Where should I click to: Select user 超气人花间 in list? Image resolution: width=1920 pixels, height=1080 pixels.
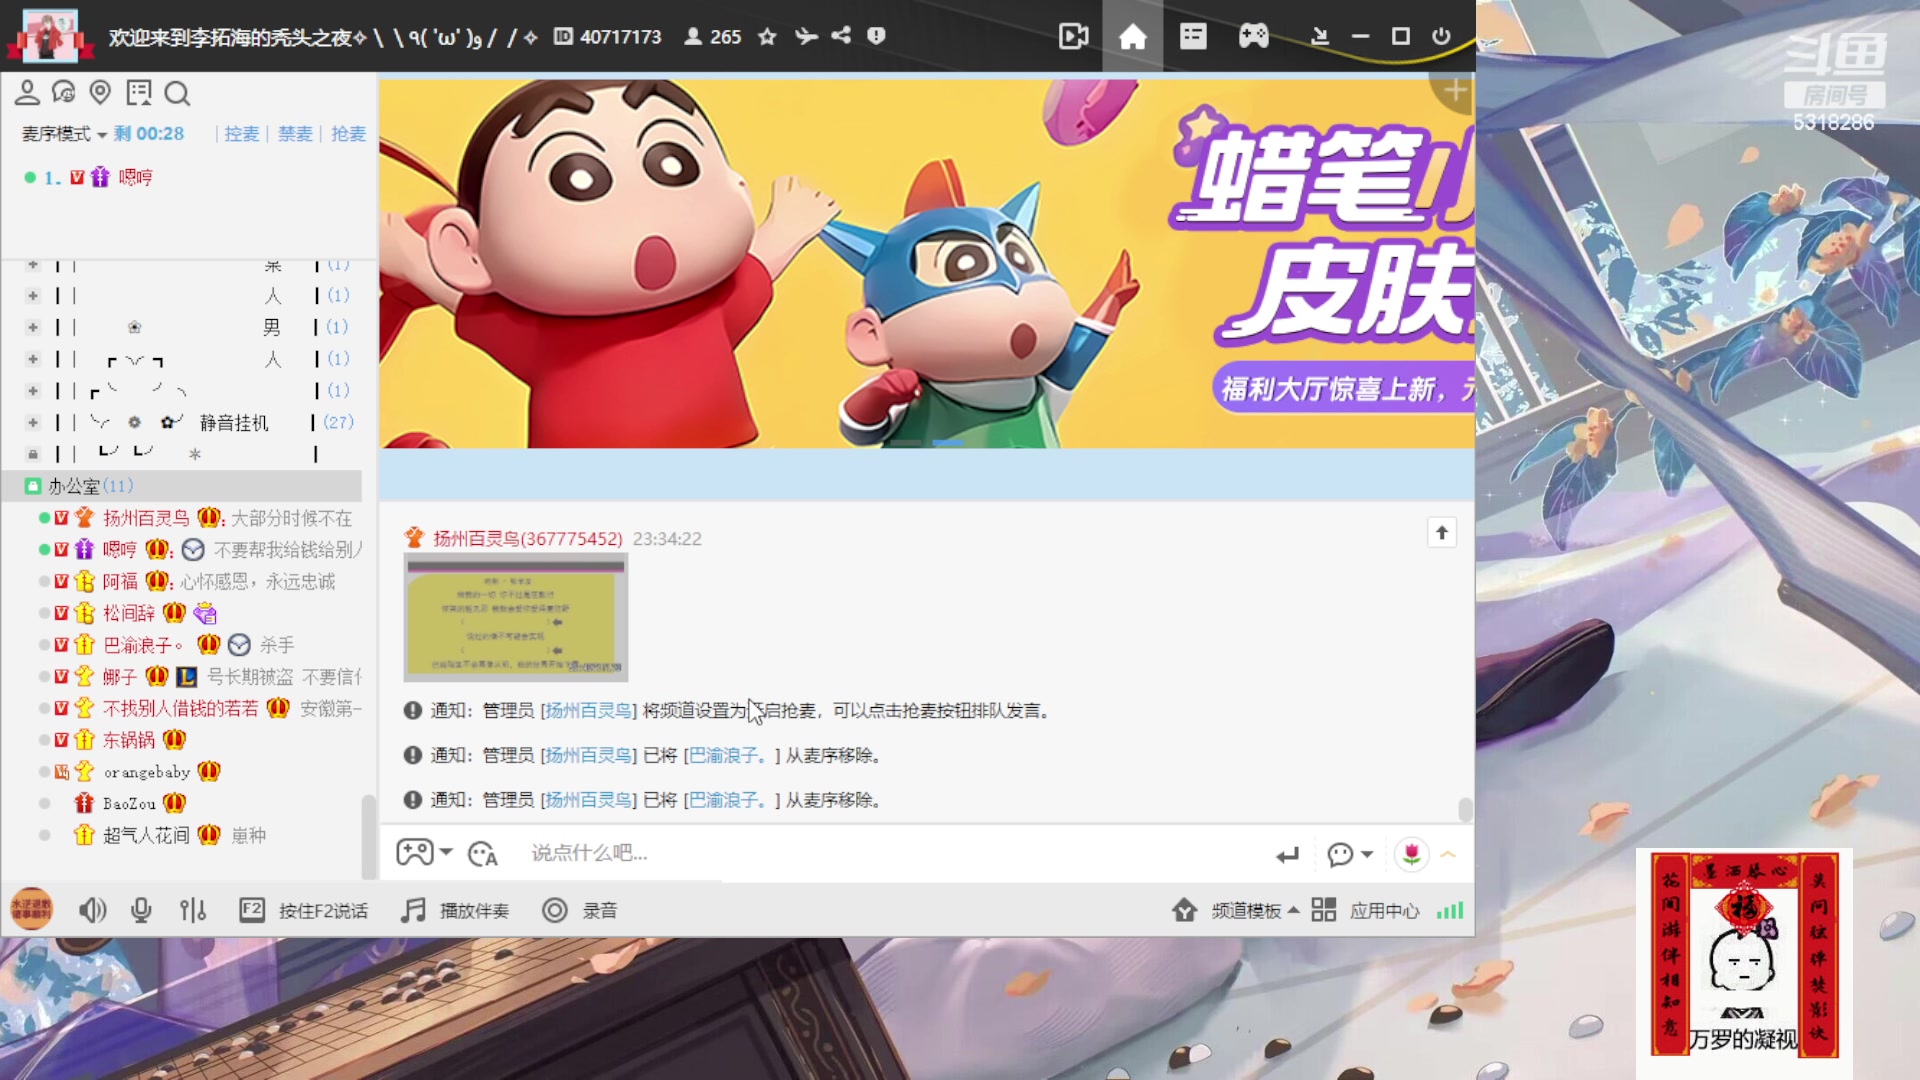coord(146,835)
